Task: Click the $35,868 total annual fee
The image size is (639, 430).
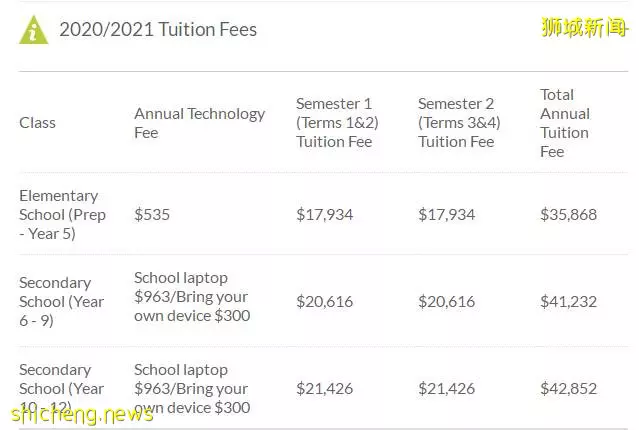Action: point(568,214)
